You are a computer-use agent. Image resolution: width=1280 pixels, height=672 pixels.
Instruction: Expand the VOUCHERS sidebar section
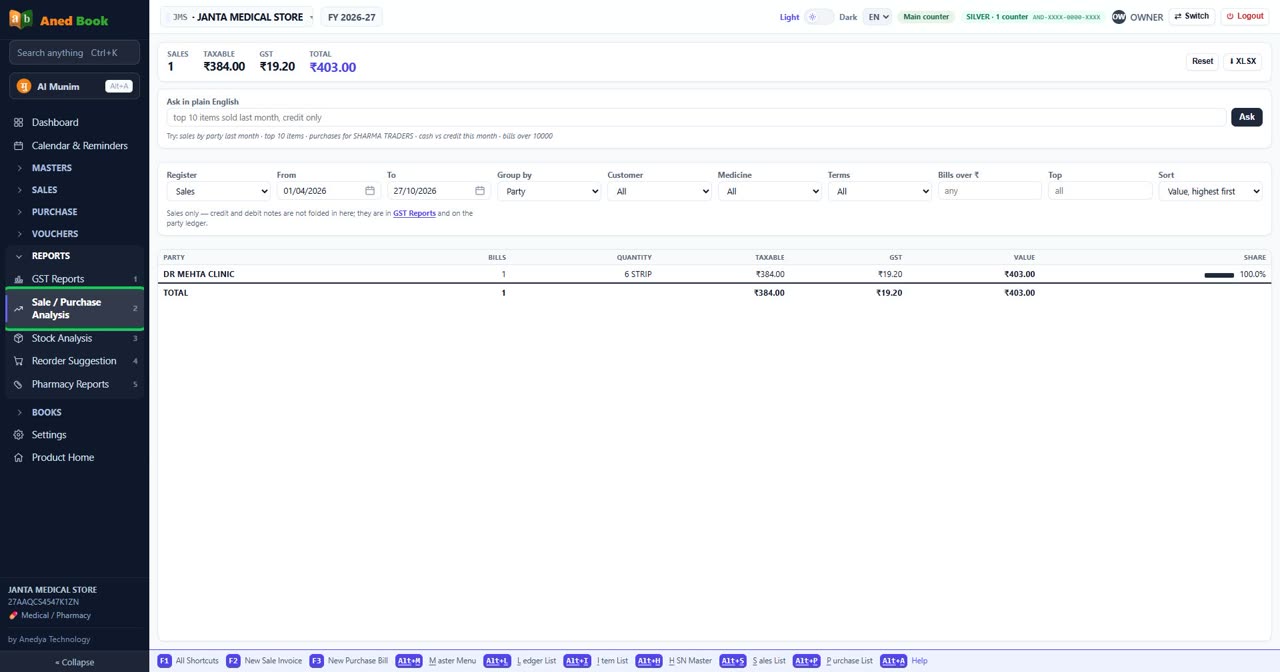coord(74,234)
